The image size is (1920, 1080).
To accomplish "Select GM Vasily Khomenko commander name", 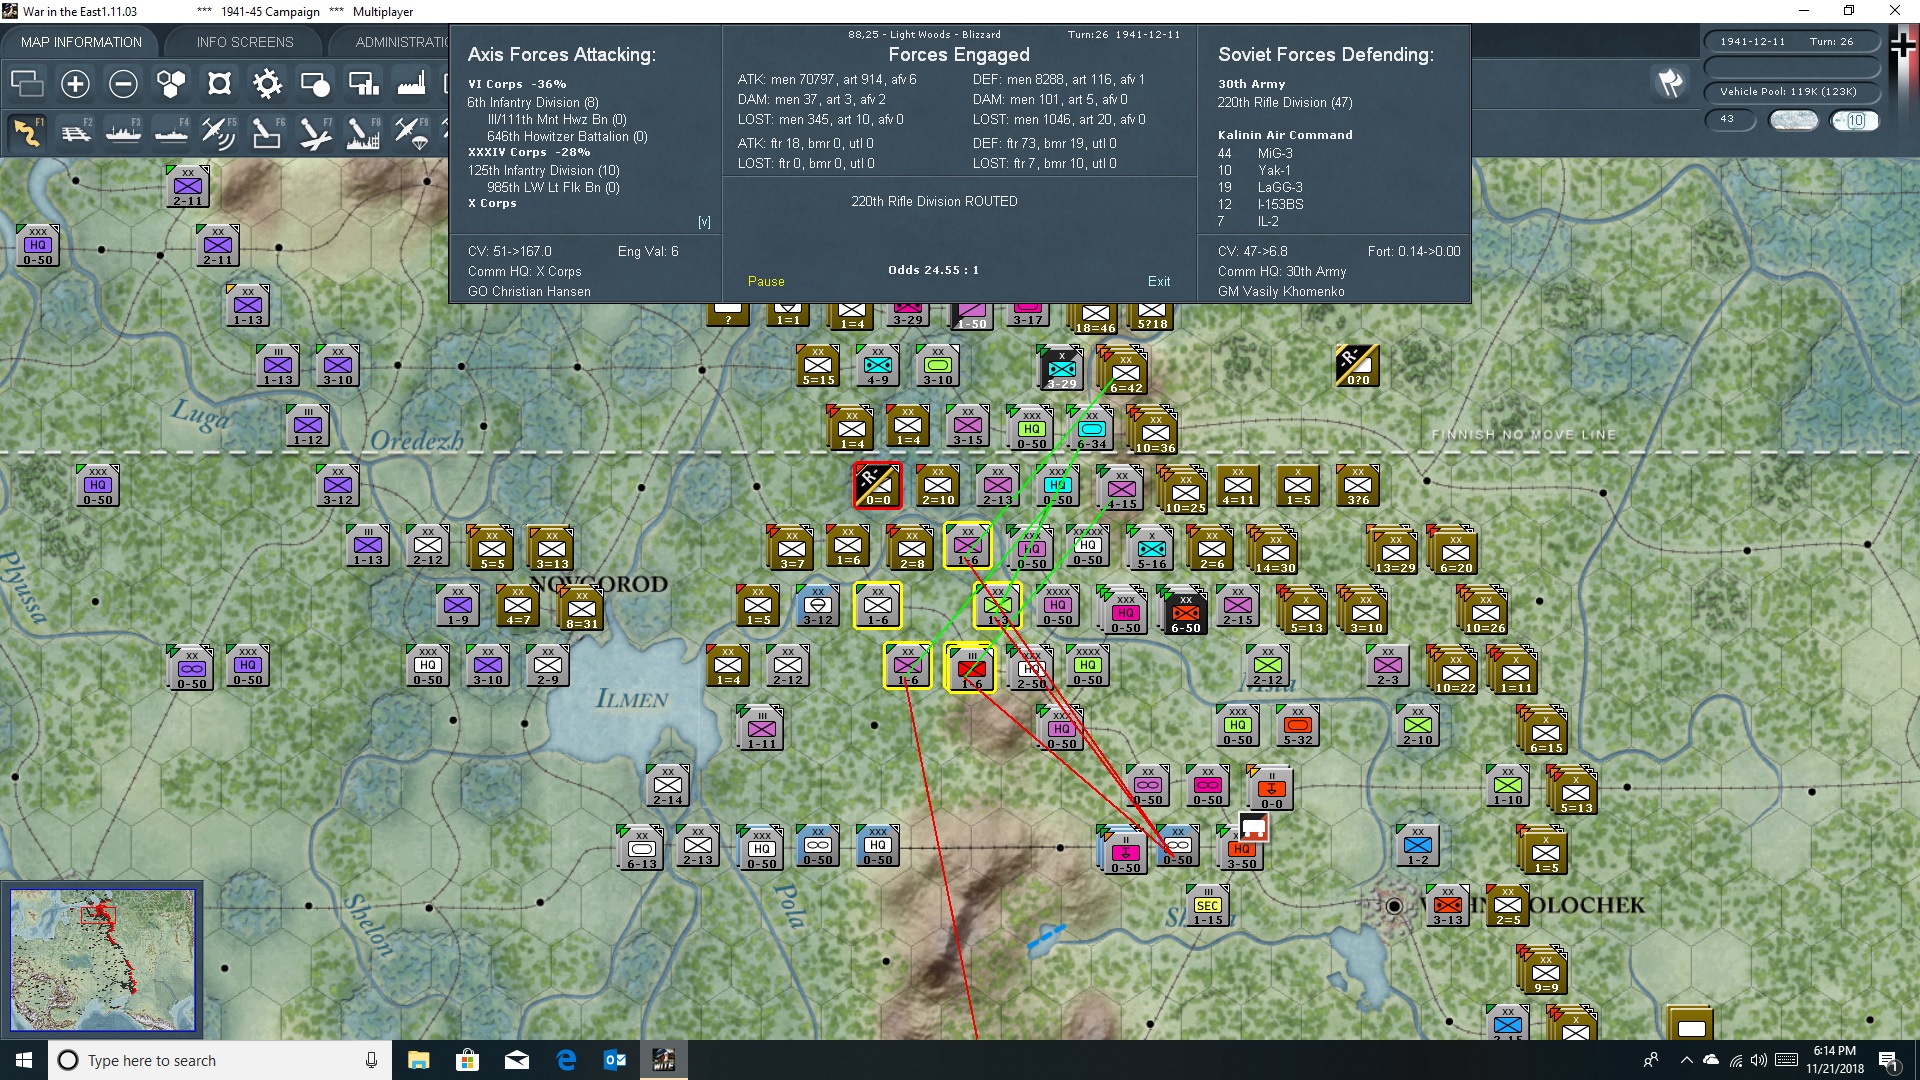I will pyautogui.click(x=1281, y=291).
